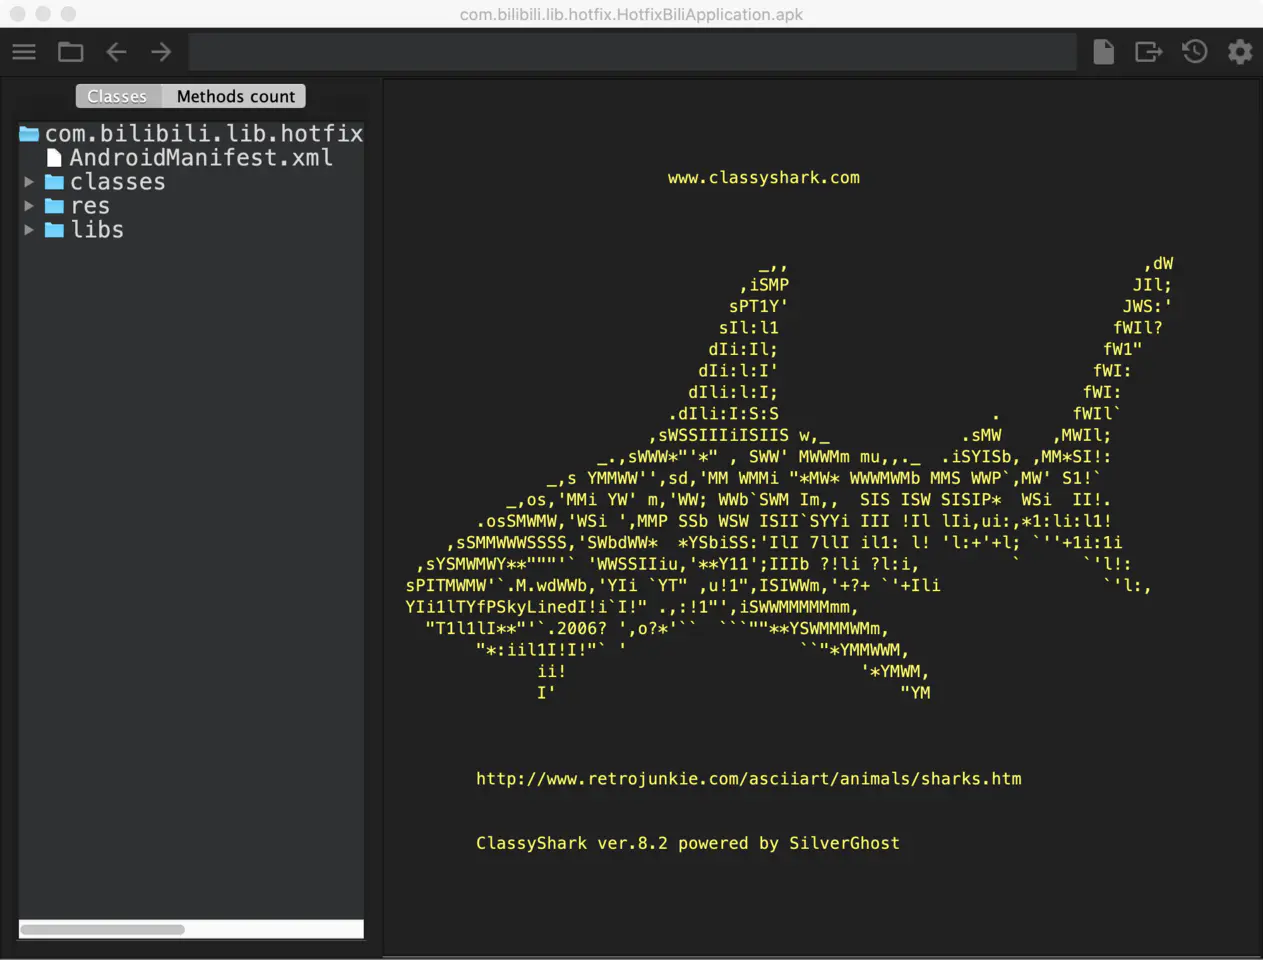
Task: Go back with the left arrow
Action: pos(116,52)
